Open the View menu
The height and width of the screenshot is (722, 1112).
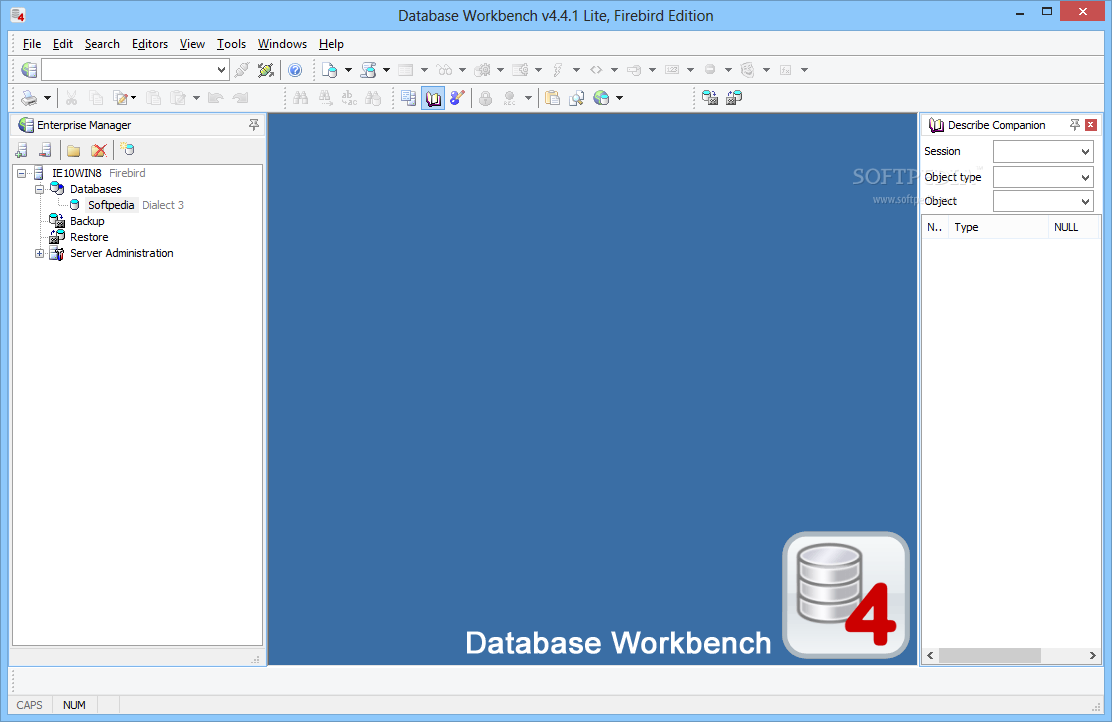pos(192,44)
